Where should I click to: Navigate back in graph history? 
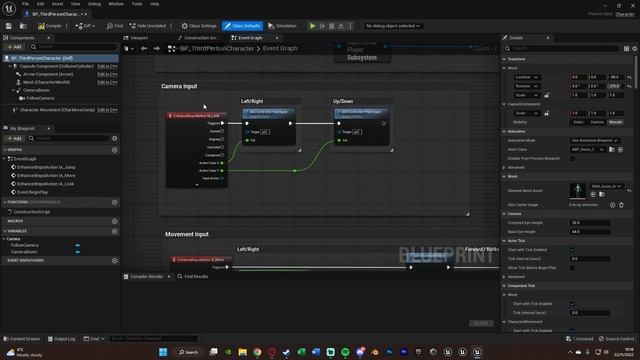point(144,49)
